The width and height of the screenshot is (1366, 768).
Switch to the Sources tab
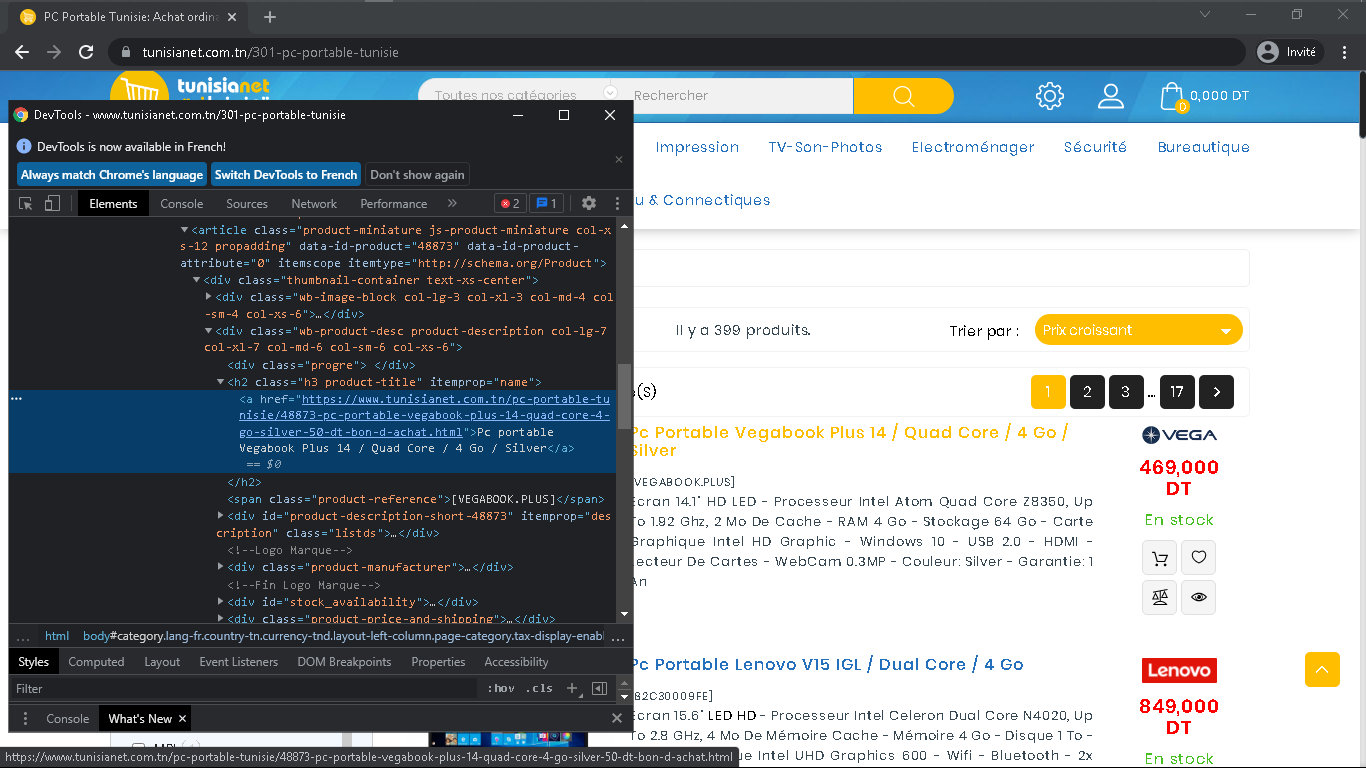[247, 203]
